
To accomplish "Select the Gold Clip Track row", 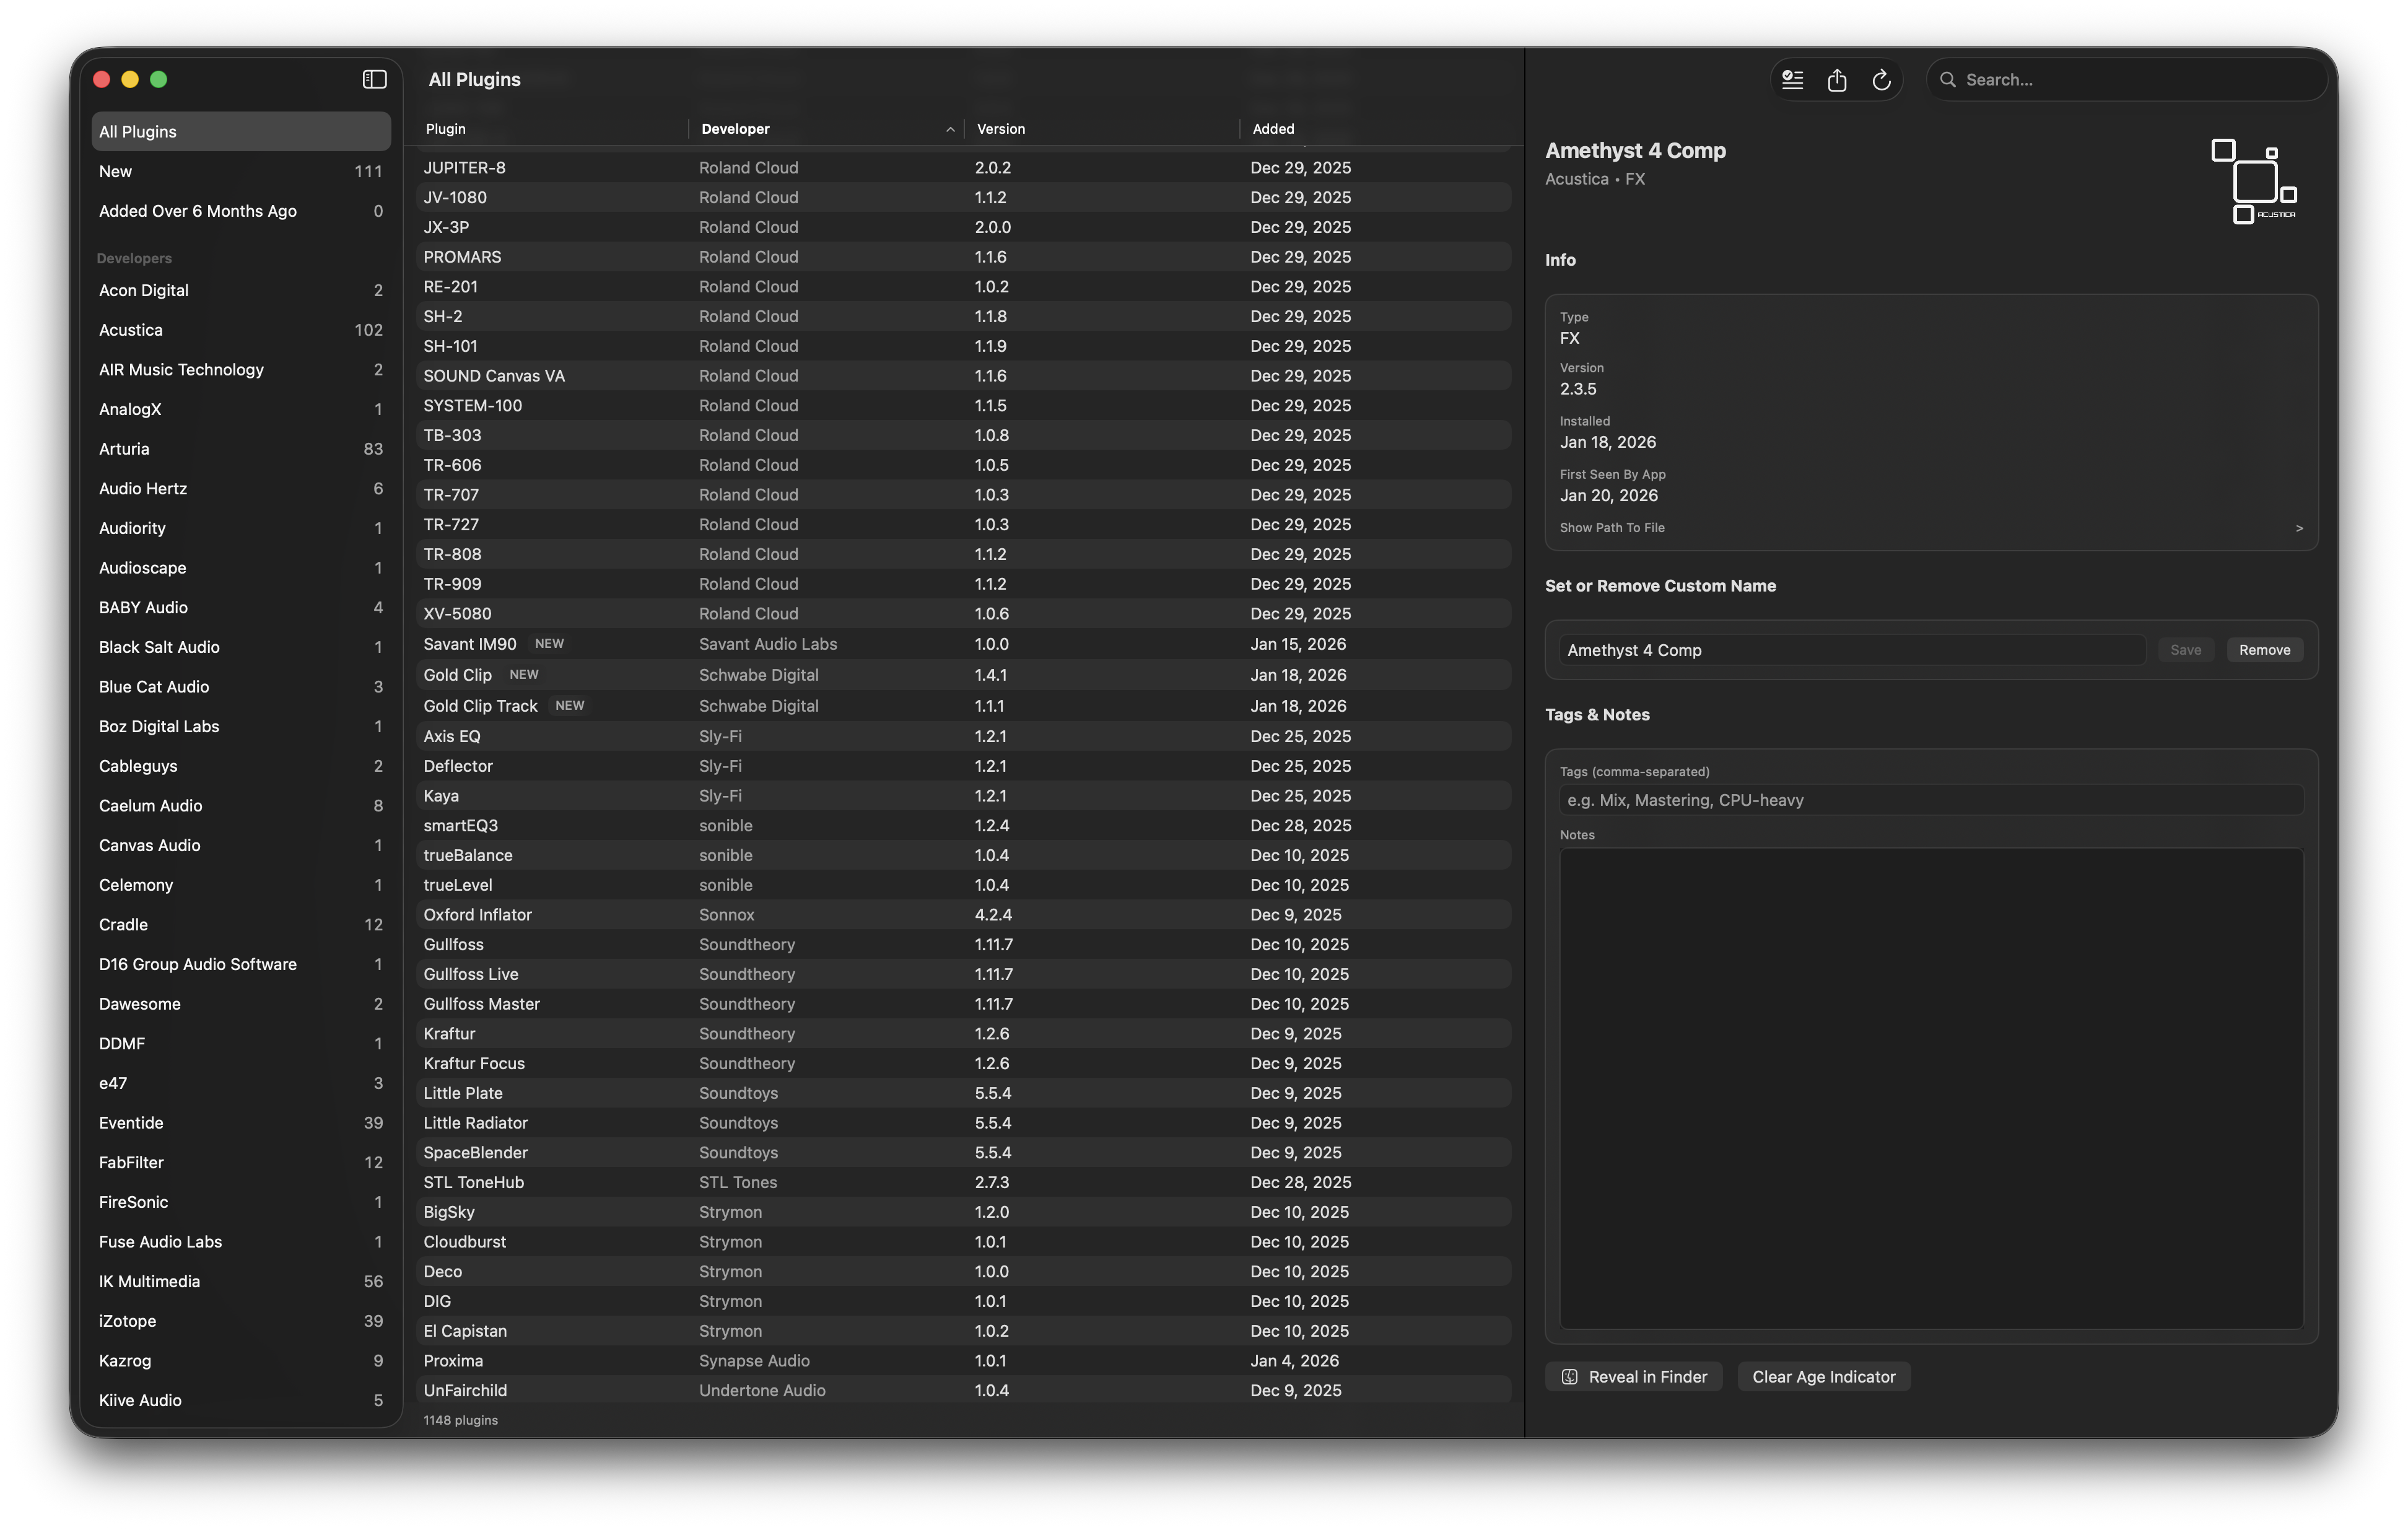I will (963, 706).
